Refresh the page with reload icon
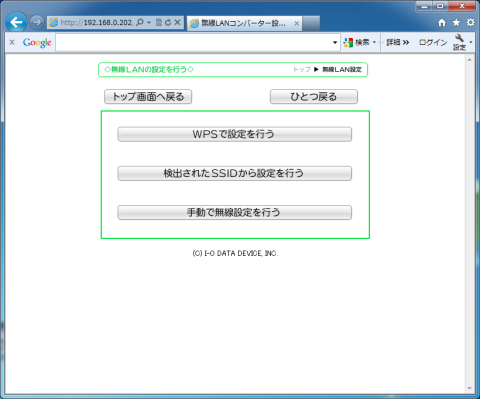This screenshot has width=480, height=399. pos(168,22)
